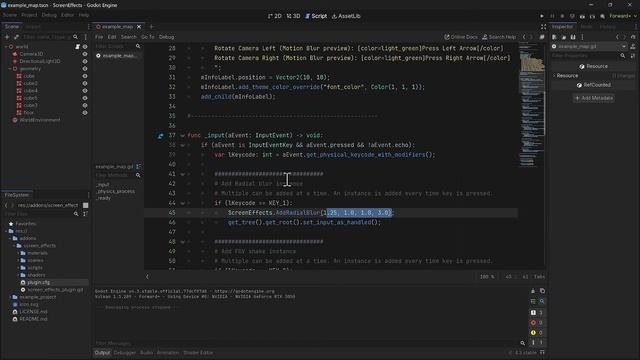Collapse the geometry node
Screen dimensions: 640x360
10,69
